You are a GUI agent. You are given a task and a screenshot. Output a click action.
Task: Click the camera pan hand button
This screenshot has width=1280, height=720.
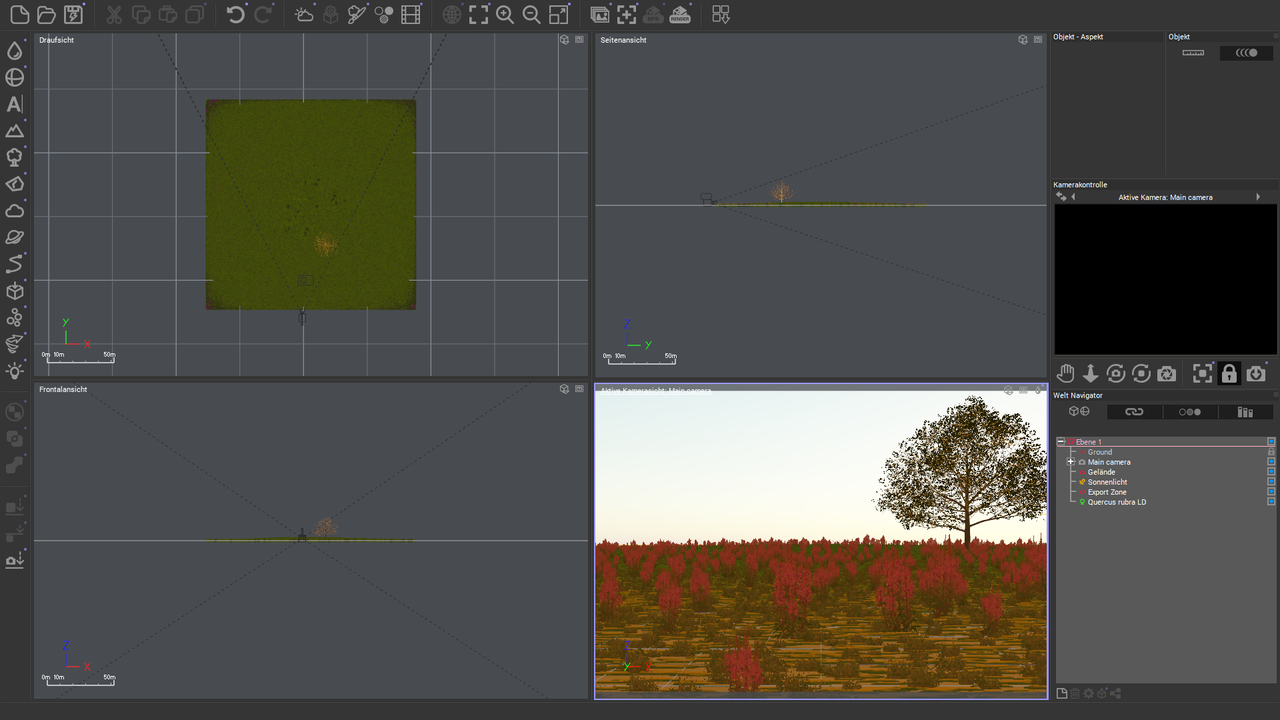(1066, 373)
